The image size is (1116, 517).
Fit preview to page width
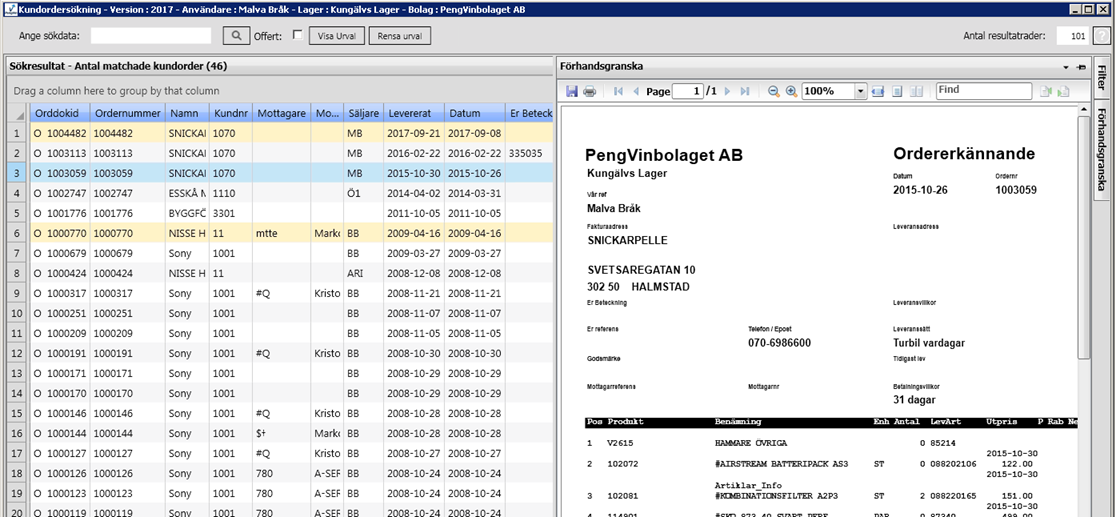(878, 91)
